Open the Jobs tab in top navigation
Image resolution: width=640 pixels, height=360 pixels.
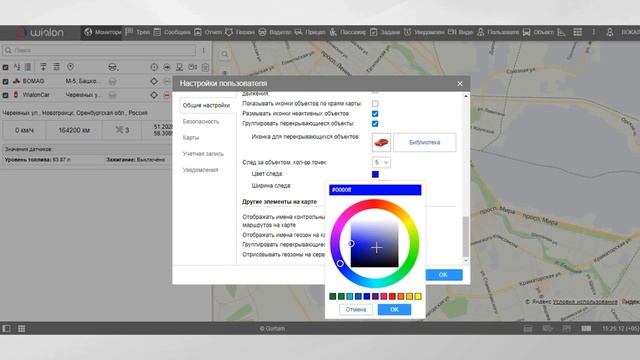(x=384, y=32)
